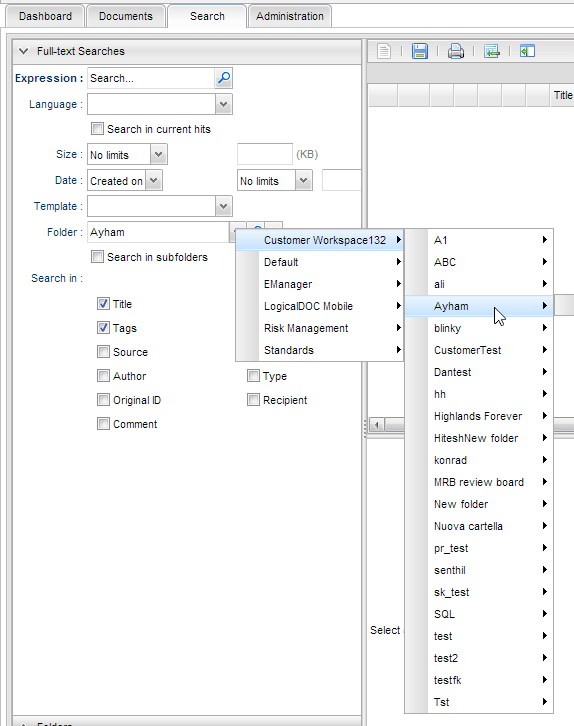574x726 pixels.
Task: Check the Author checkbox
Action: click(x=103, y=376)
